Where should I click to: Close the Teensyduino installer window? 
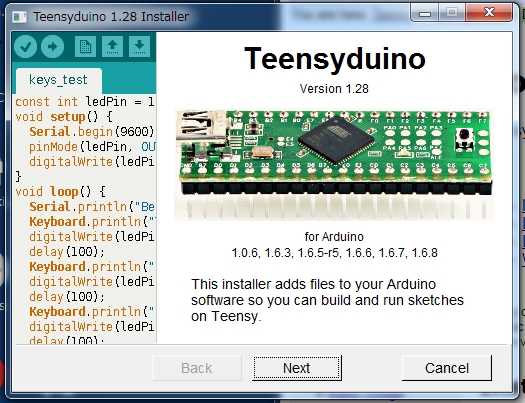pos(489,13)
